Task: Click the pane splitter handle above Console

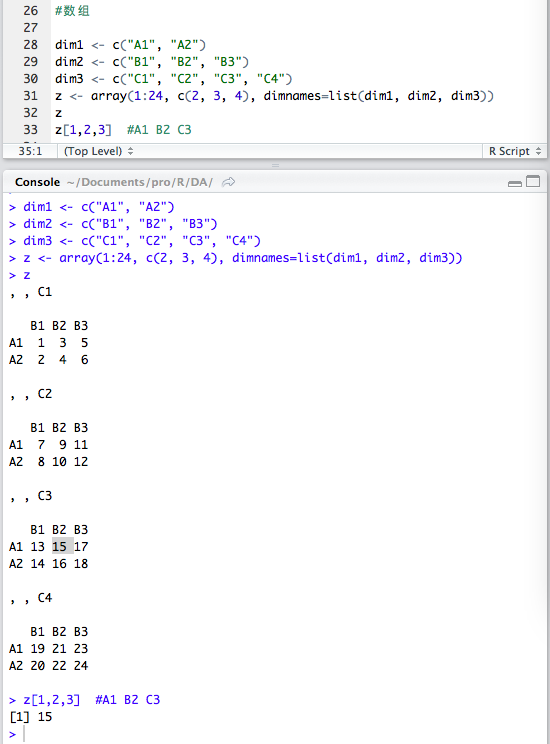Action: (275, 166)
